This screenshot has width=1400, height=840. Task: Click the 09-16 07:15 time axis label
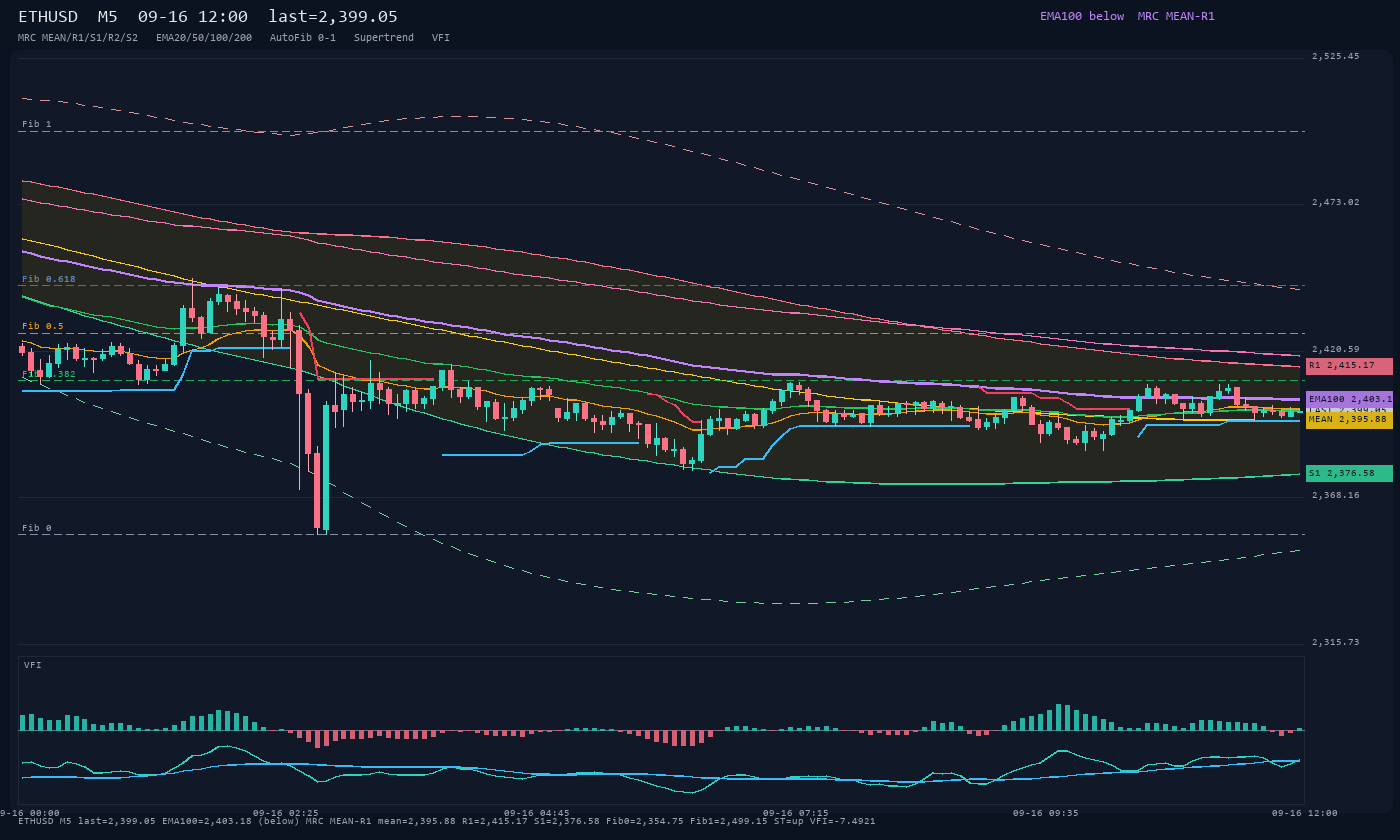point(796,813)
